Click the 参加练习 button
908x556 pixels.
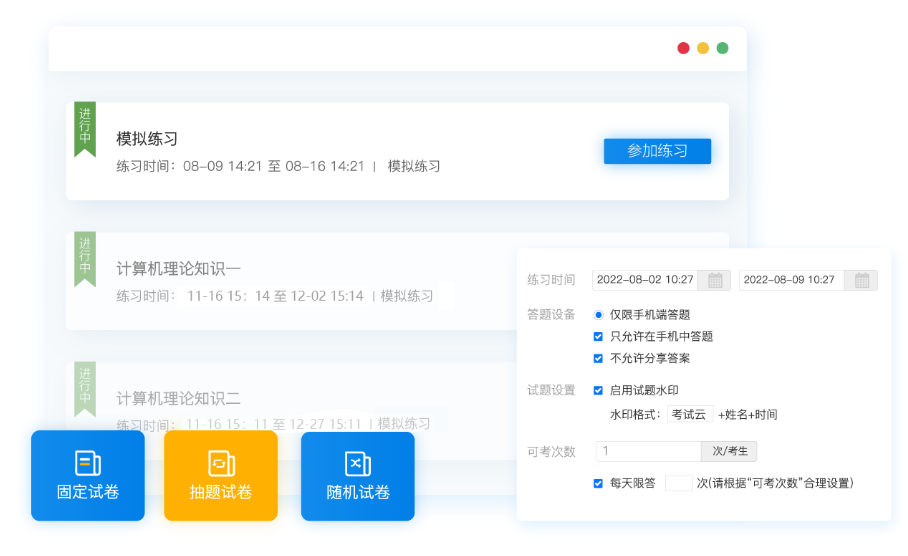(x=657, y=151)
